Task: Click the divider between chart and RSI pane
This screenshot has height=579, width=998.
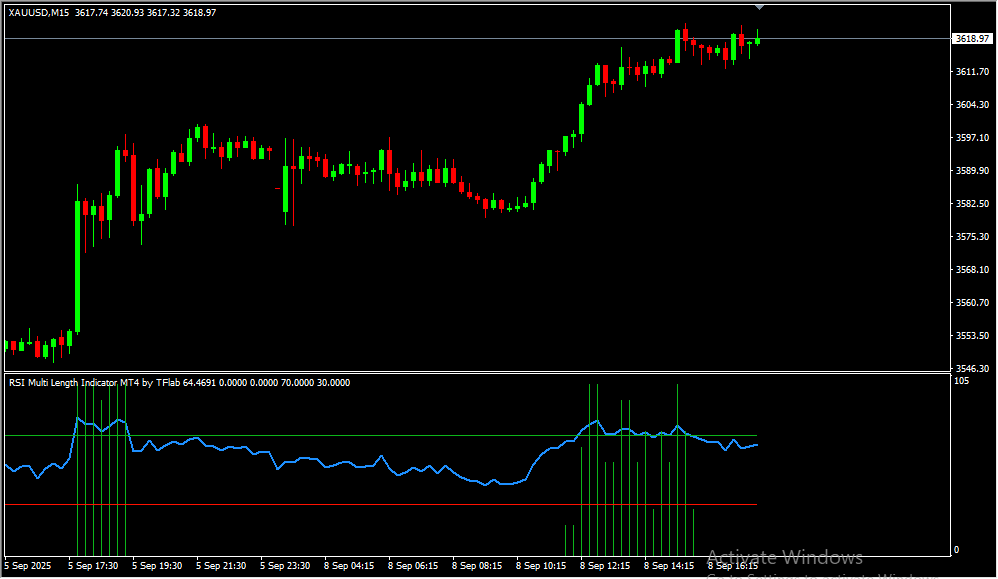Action: pyautogui.click(x=475, y=373)
